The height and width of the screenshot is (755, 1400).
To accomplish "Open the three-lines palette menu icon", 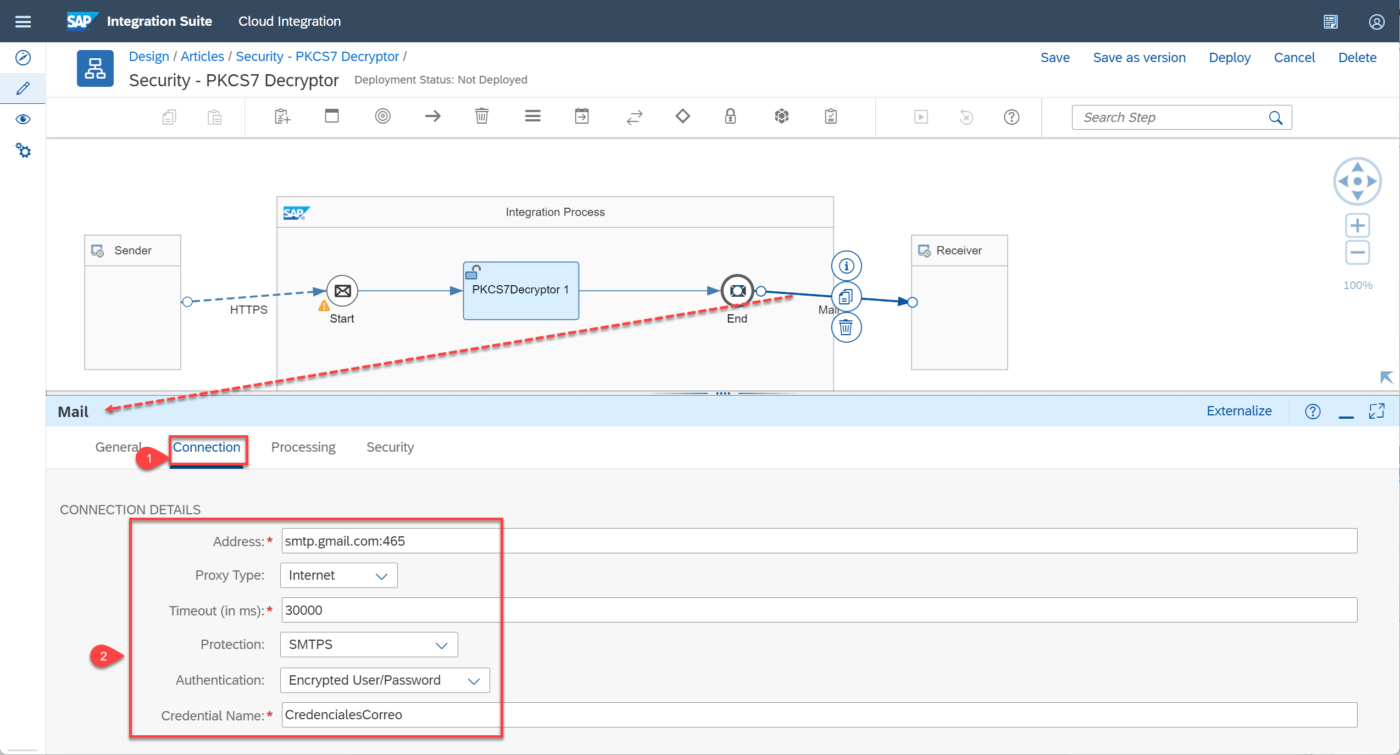I will pos(533,116).
